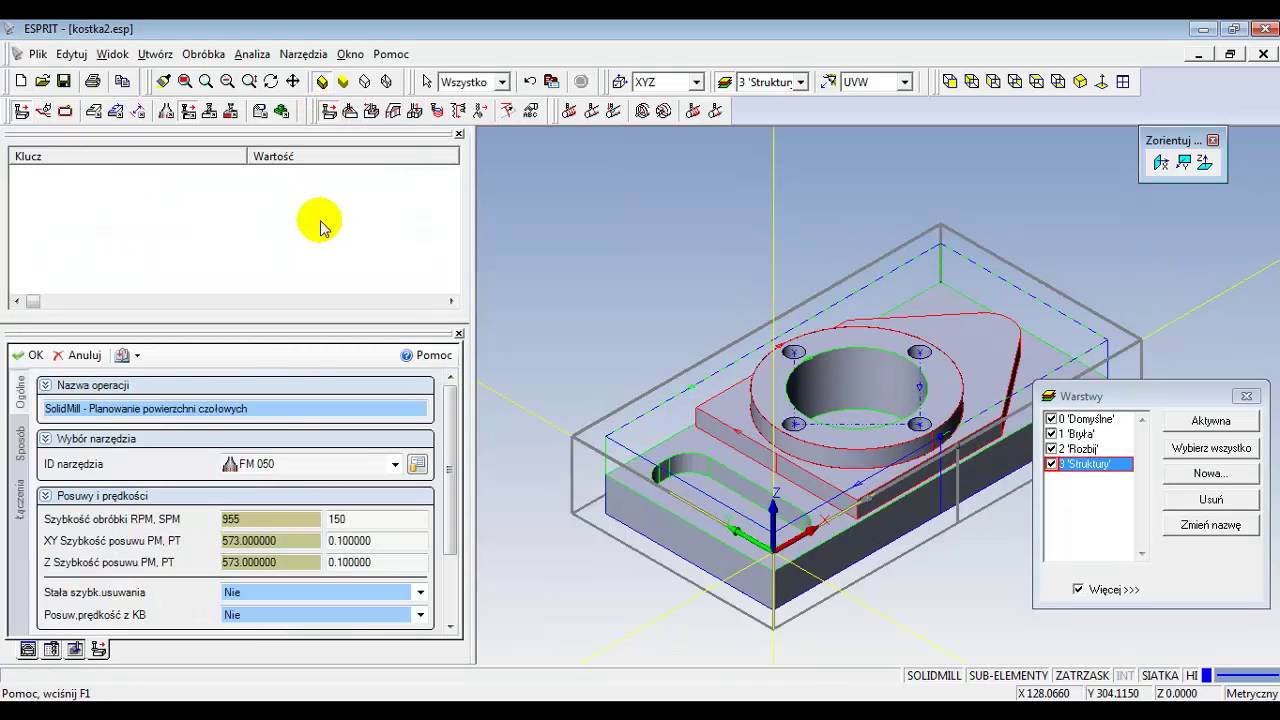This screenshot has height=720, width=1280.
Task: Click the undo arrow icon
Action: (530, 81)
